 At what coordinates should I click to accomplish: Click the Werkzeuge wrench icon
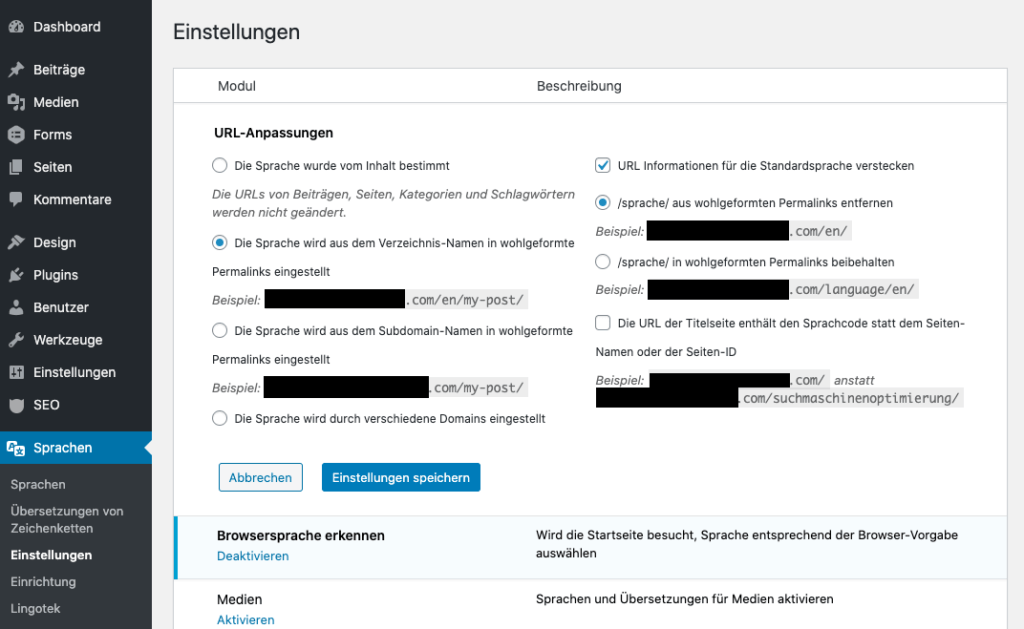click(16, 340)
